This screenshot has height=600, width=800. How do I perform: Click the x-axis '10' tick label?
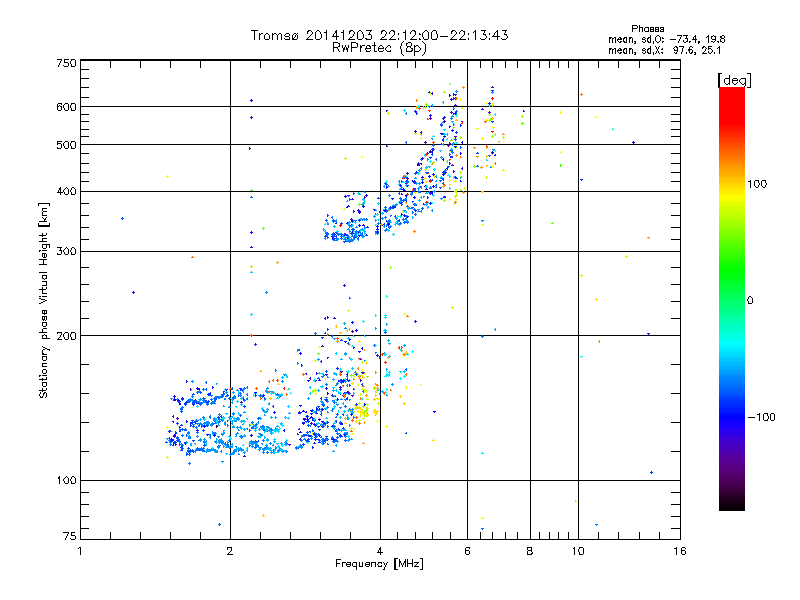(578, 551)
